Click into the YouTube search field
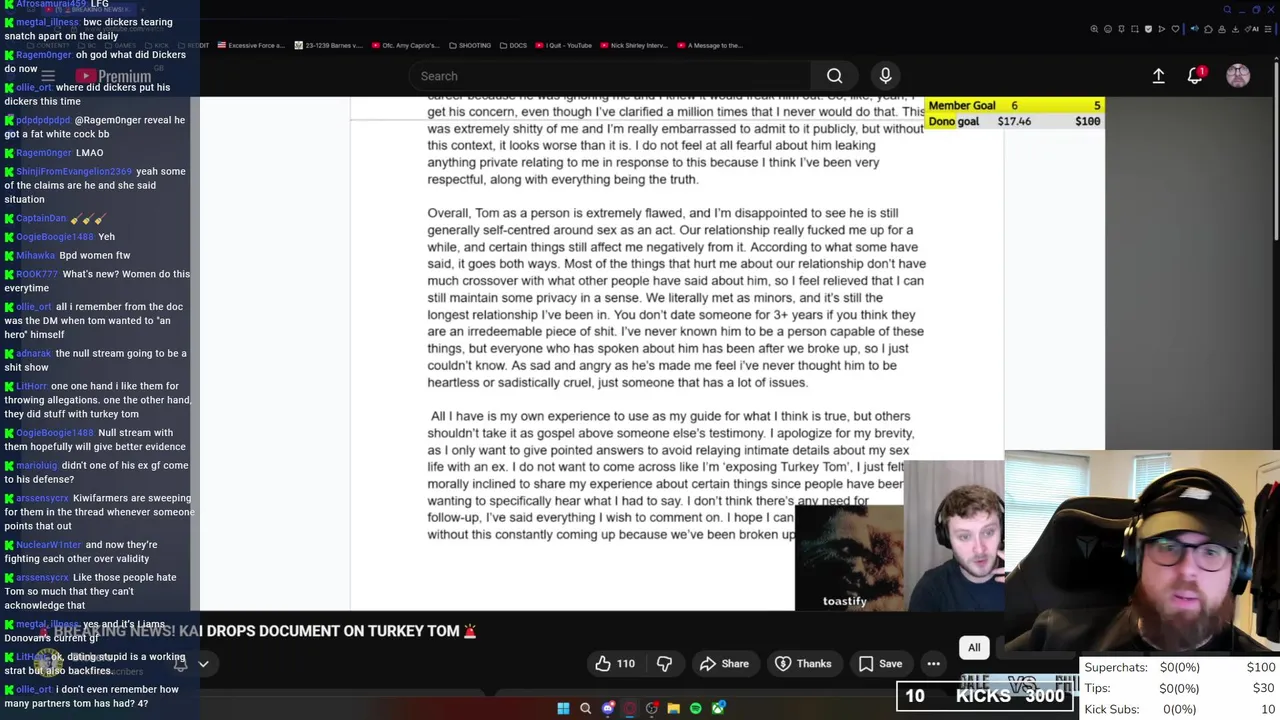The height and width of the screenshot is (720, 1280). coord(610,76)
